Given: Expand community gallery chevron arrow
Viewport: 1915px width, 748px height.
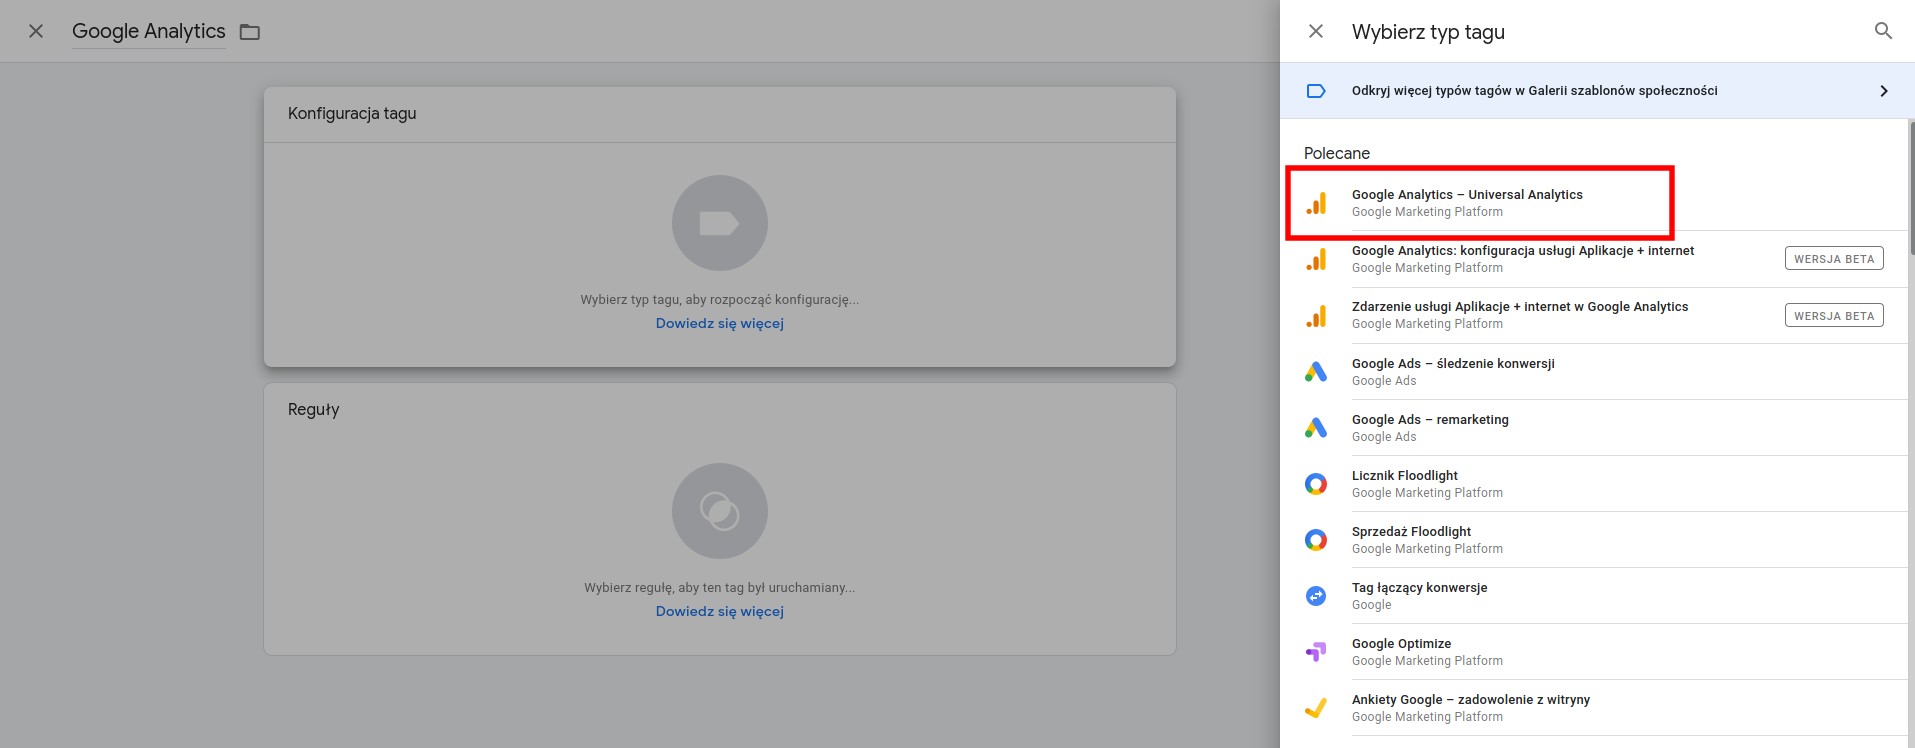Looking at the screenshot, I should click(1884, 91).
